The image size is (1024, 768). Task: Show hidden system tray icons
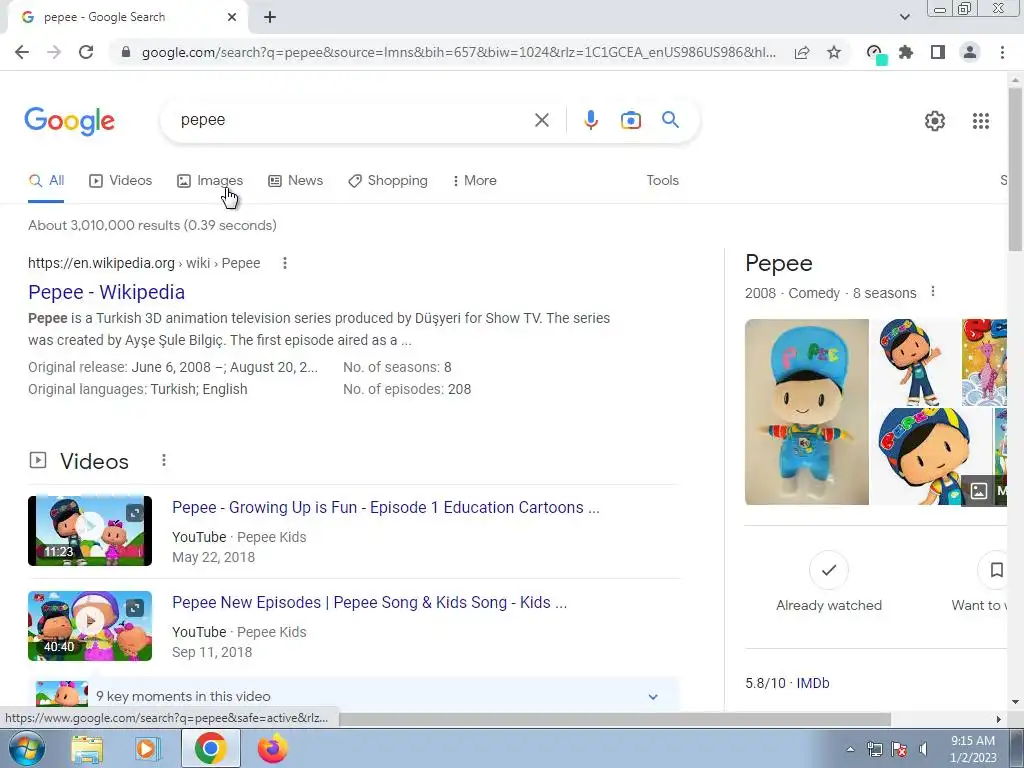pyautogui.click(x=850, y=750)
